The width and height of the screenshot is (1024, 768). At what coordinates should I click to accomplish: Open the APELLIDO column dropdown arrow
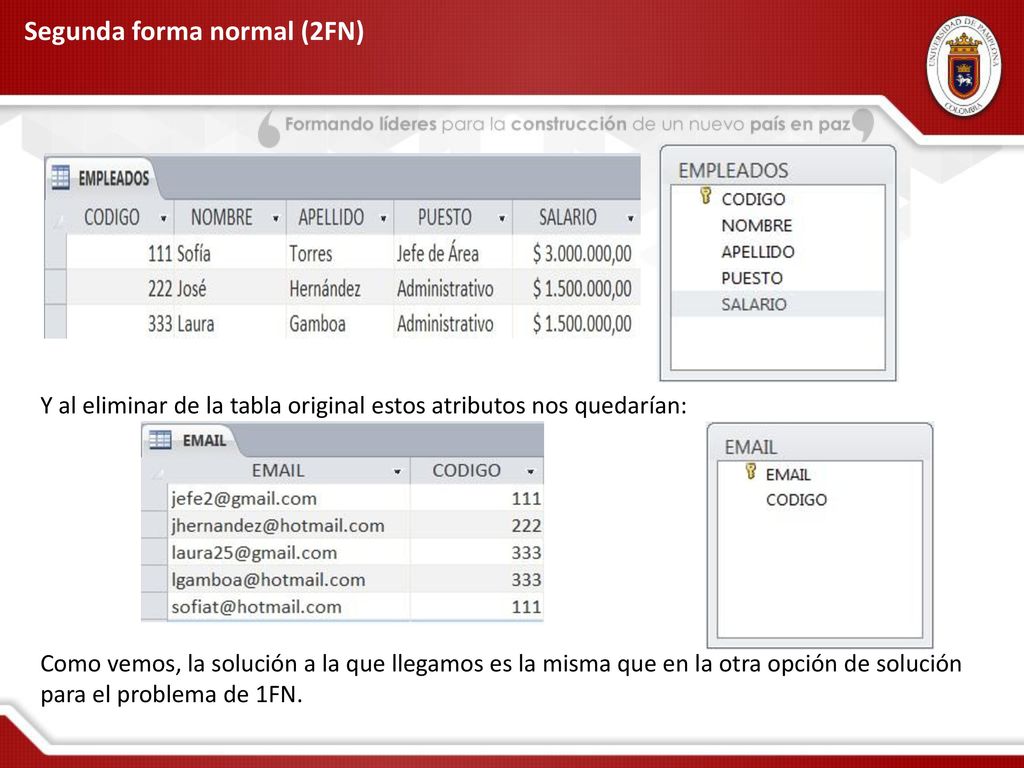(x=383, y=219)
